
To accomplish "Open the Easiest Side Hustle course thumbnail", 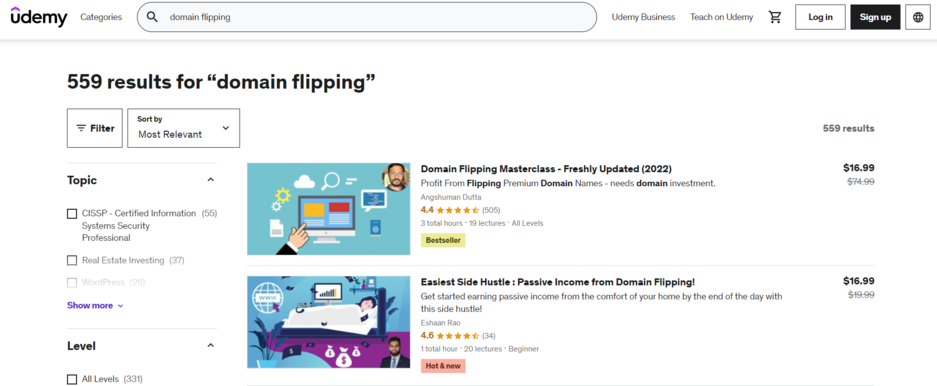I will [329, 322].
